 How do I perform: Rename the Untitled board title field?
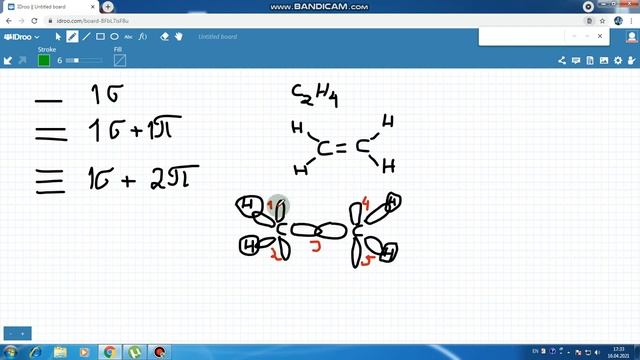(x=218, y=37)
